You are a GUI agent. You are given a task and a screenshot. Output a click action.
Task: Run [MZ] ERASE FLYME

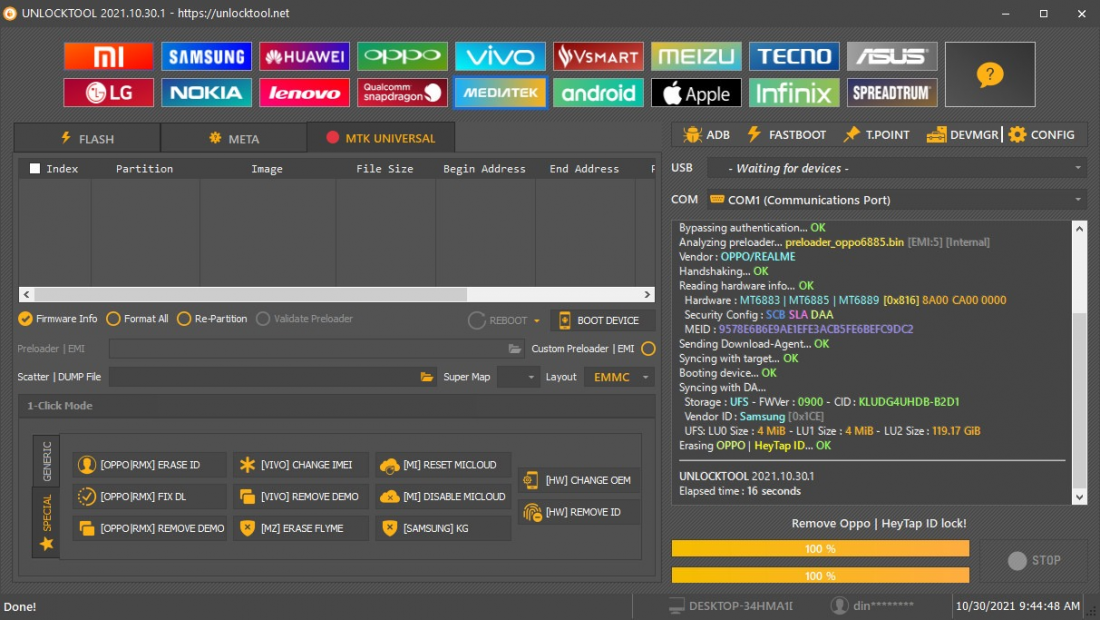coord(301,528)
